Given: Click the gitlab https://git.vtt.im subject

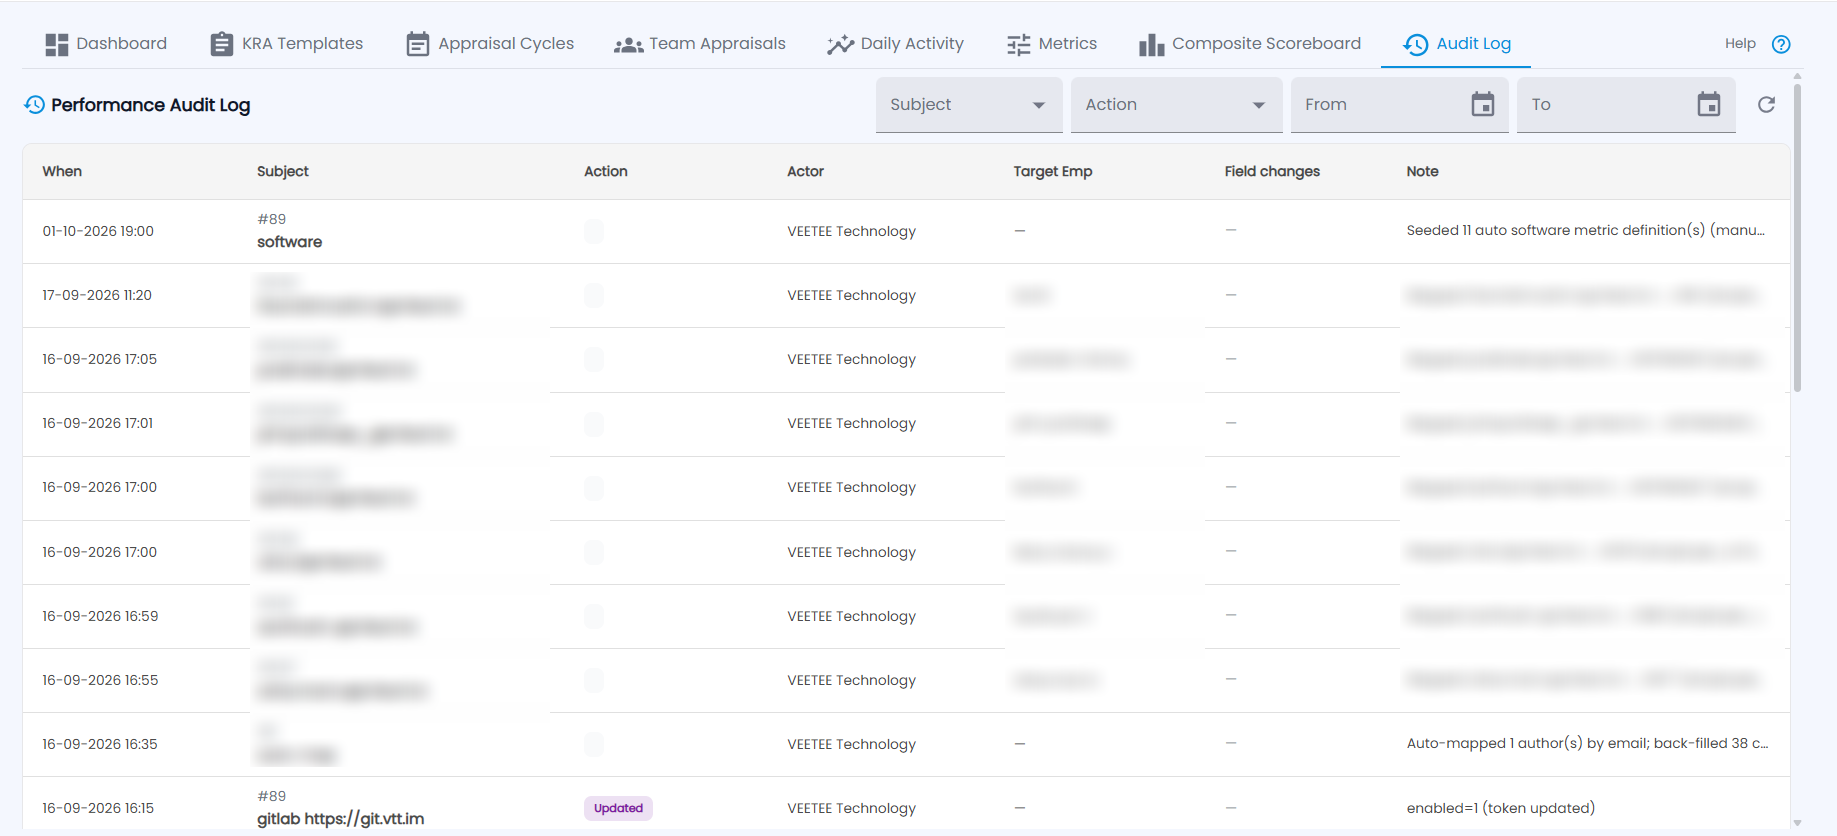Looking at the screenshot, I should coord(341,819).
